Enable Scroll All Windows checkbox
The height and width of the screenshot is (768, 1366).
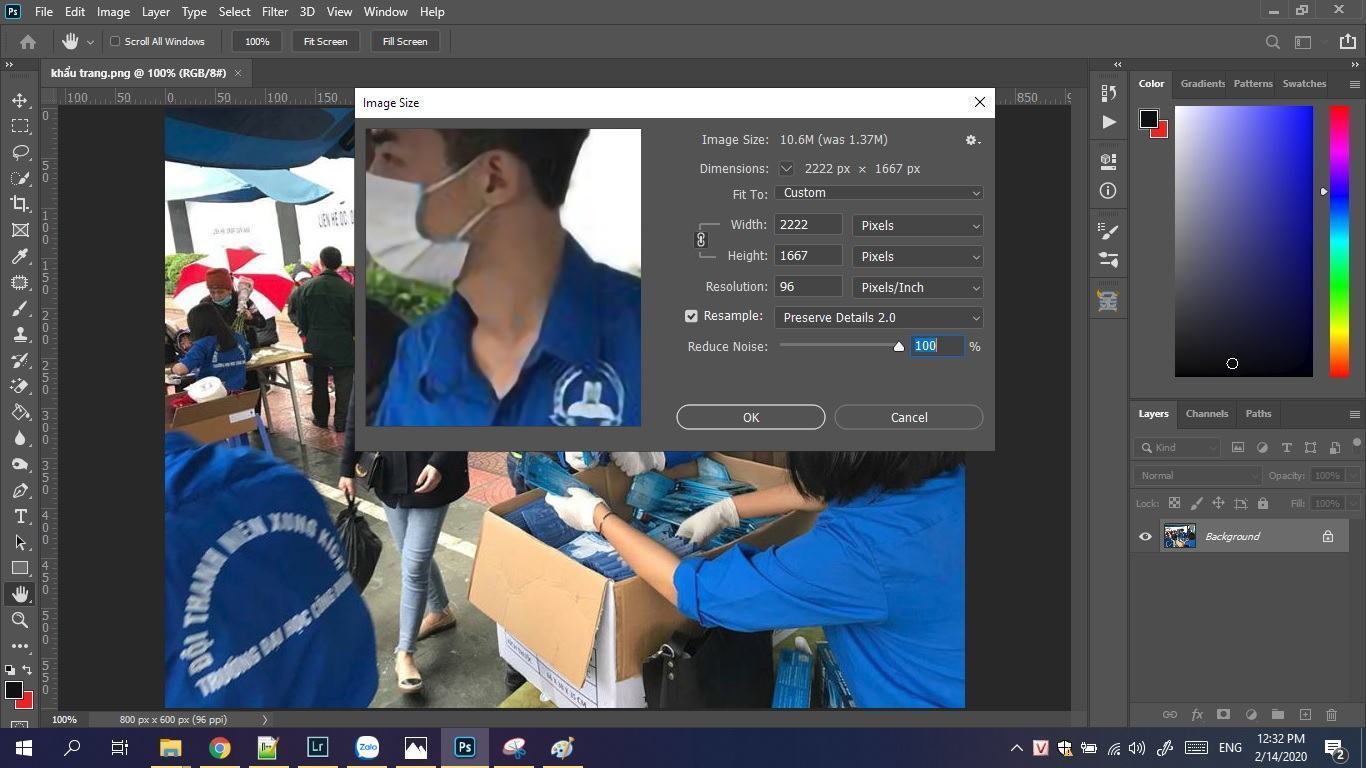click(115, 41)
